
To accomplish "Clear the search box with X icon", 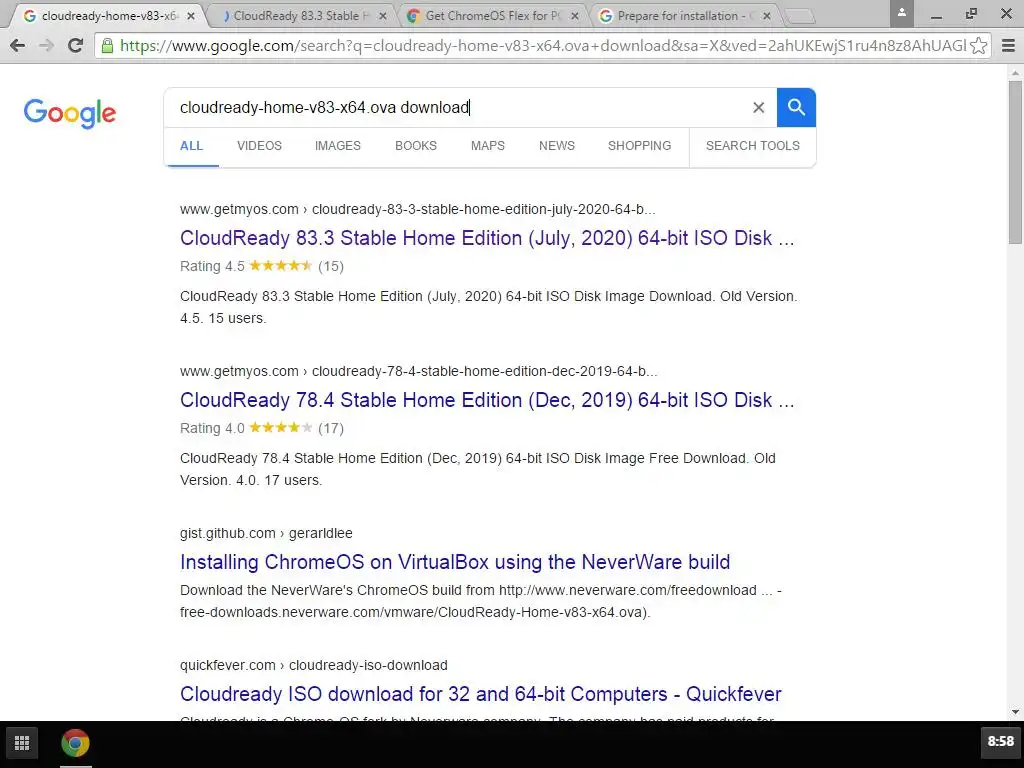I will click(x=758, y=107).
